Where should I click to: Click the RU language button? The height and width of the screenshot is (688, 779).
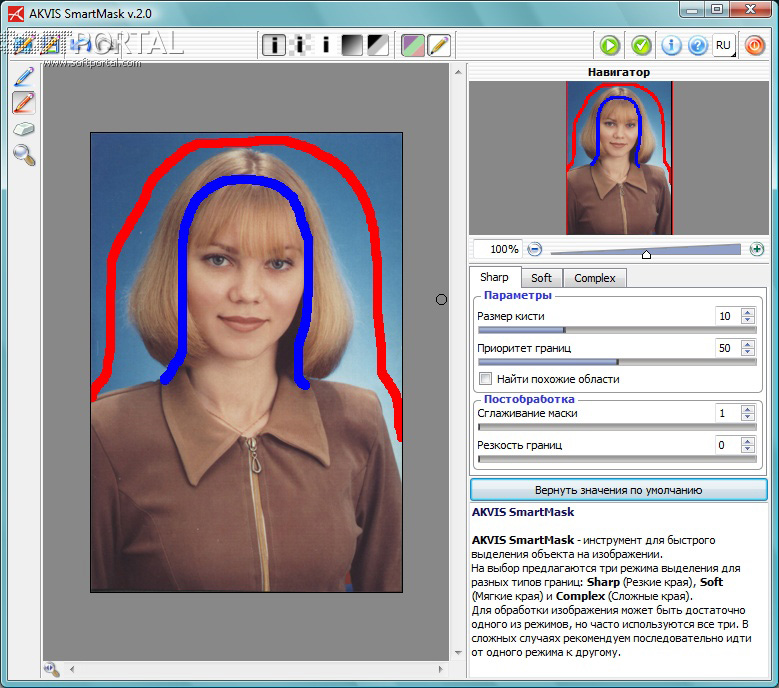(724, 45)
